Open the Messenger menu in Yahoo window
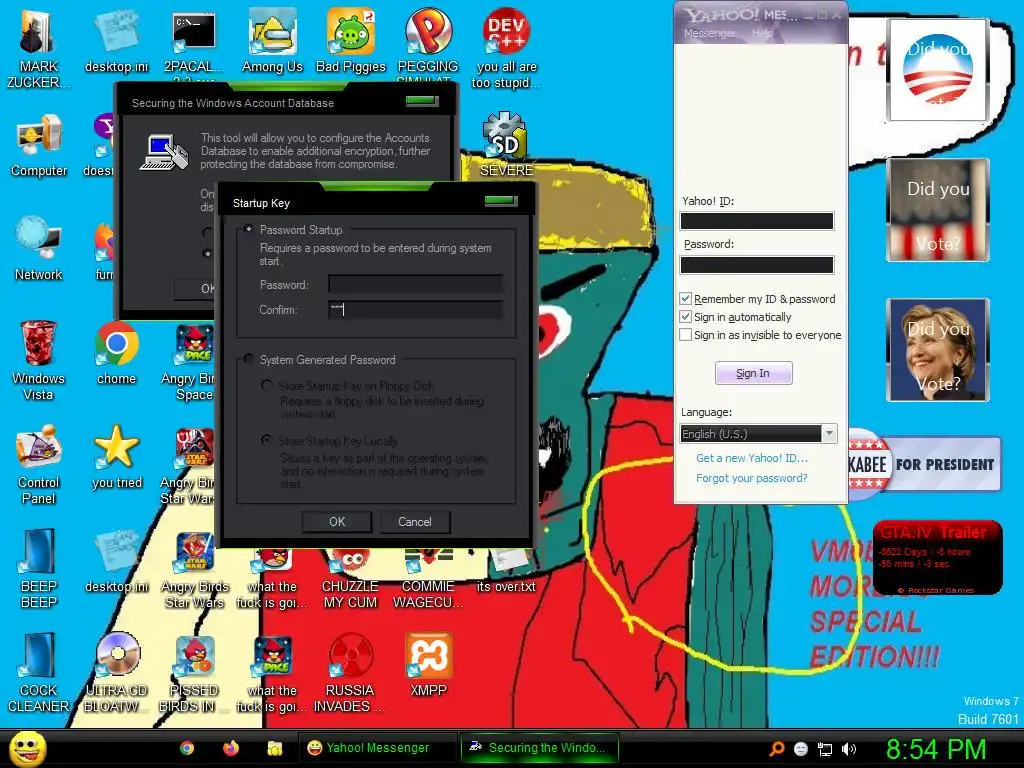This screenshot has width=1024, height=768. tap(710, 33)
